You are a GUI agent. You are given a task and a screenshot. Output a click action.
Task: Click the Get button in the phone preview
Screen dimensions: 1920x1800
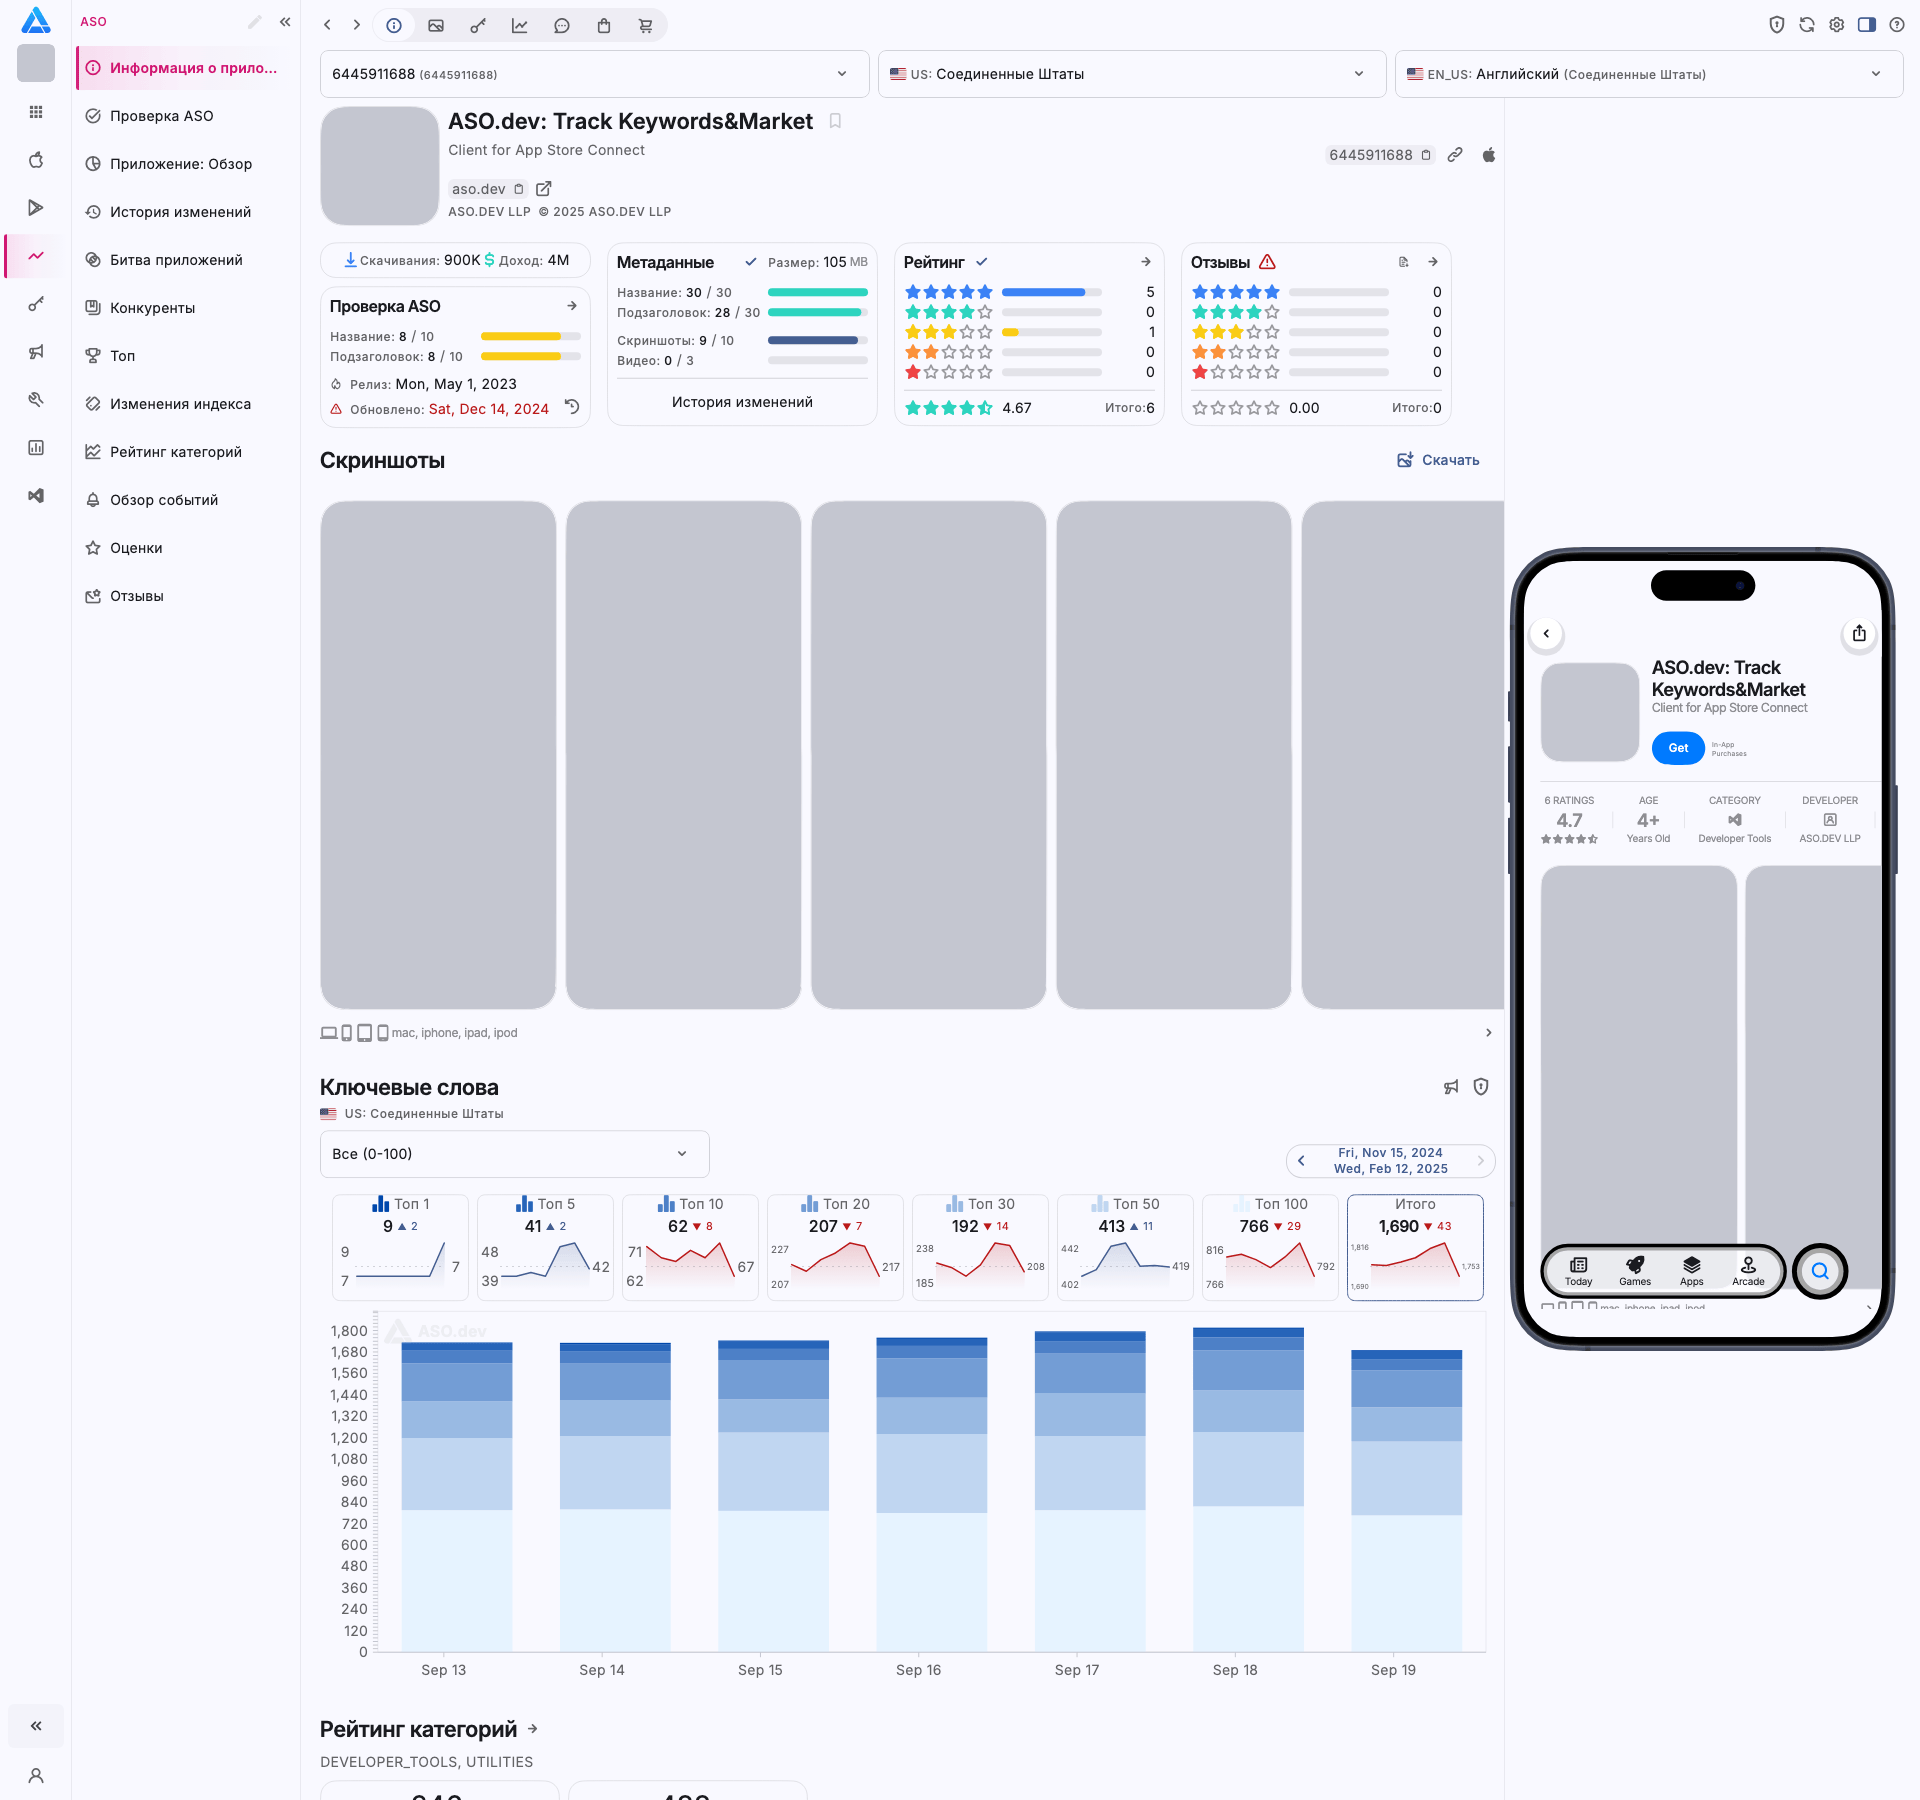pos(1678,748)
